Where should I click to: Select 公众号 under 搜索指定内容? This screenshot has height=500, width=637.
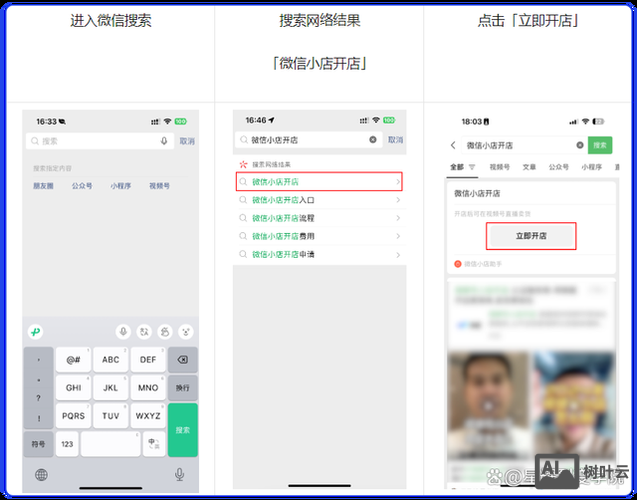[x=82, y=186]
